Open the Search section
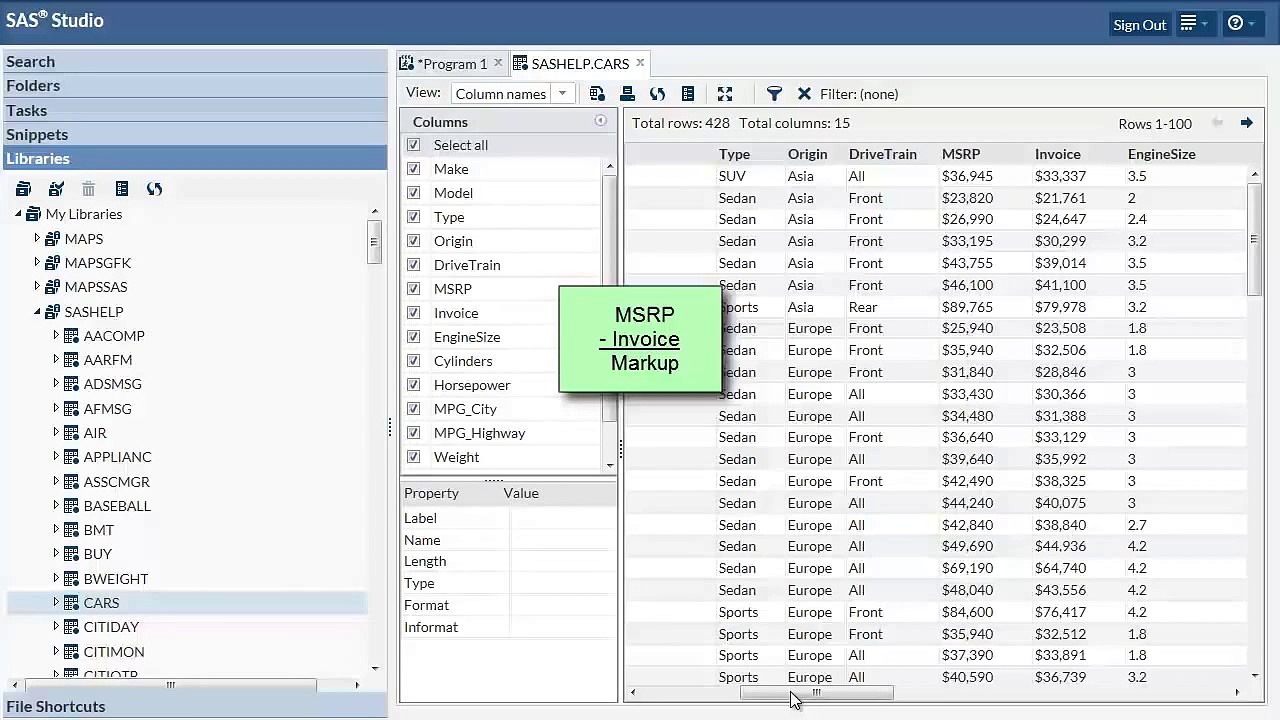The image size is (1280, 720). click(x=194, y=62)
